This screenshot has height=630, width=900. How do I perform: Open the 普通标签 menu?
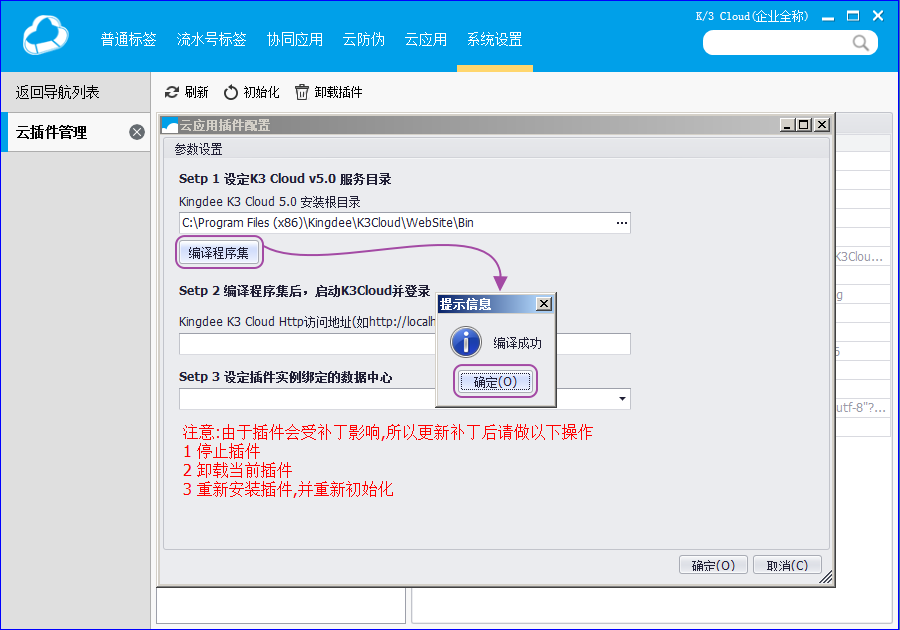129,39
